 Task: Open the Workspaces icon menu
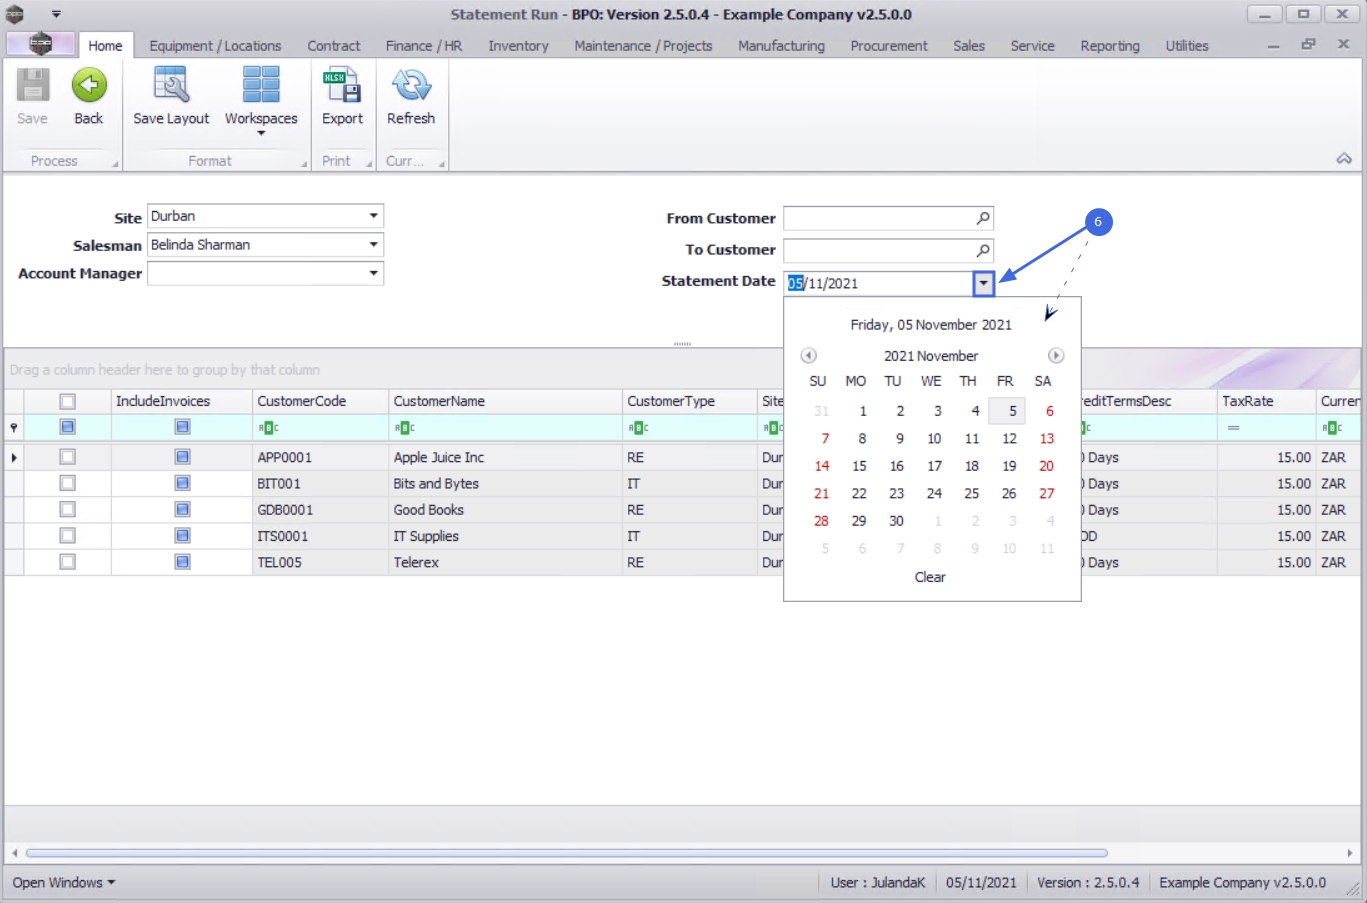(261, 86)
